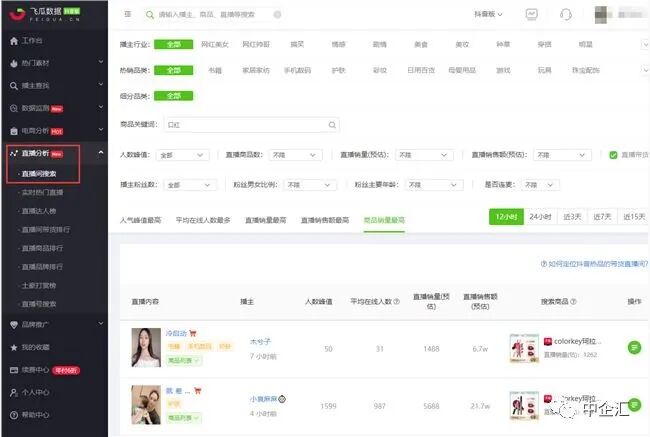The width and height of the screenshot is (650, 437).
Task: Open 品牌推广 diamond icon in sidebar
Action: (14, 325)
